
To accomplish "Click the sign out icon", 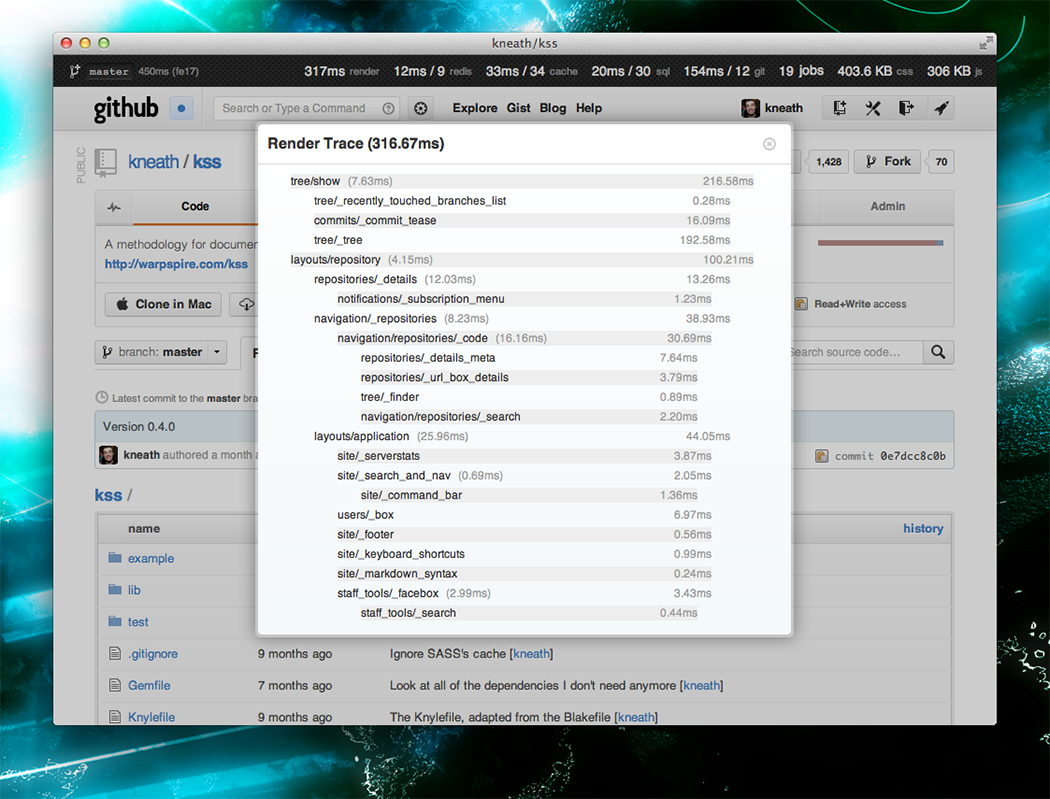I will (x=906, y=108).
